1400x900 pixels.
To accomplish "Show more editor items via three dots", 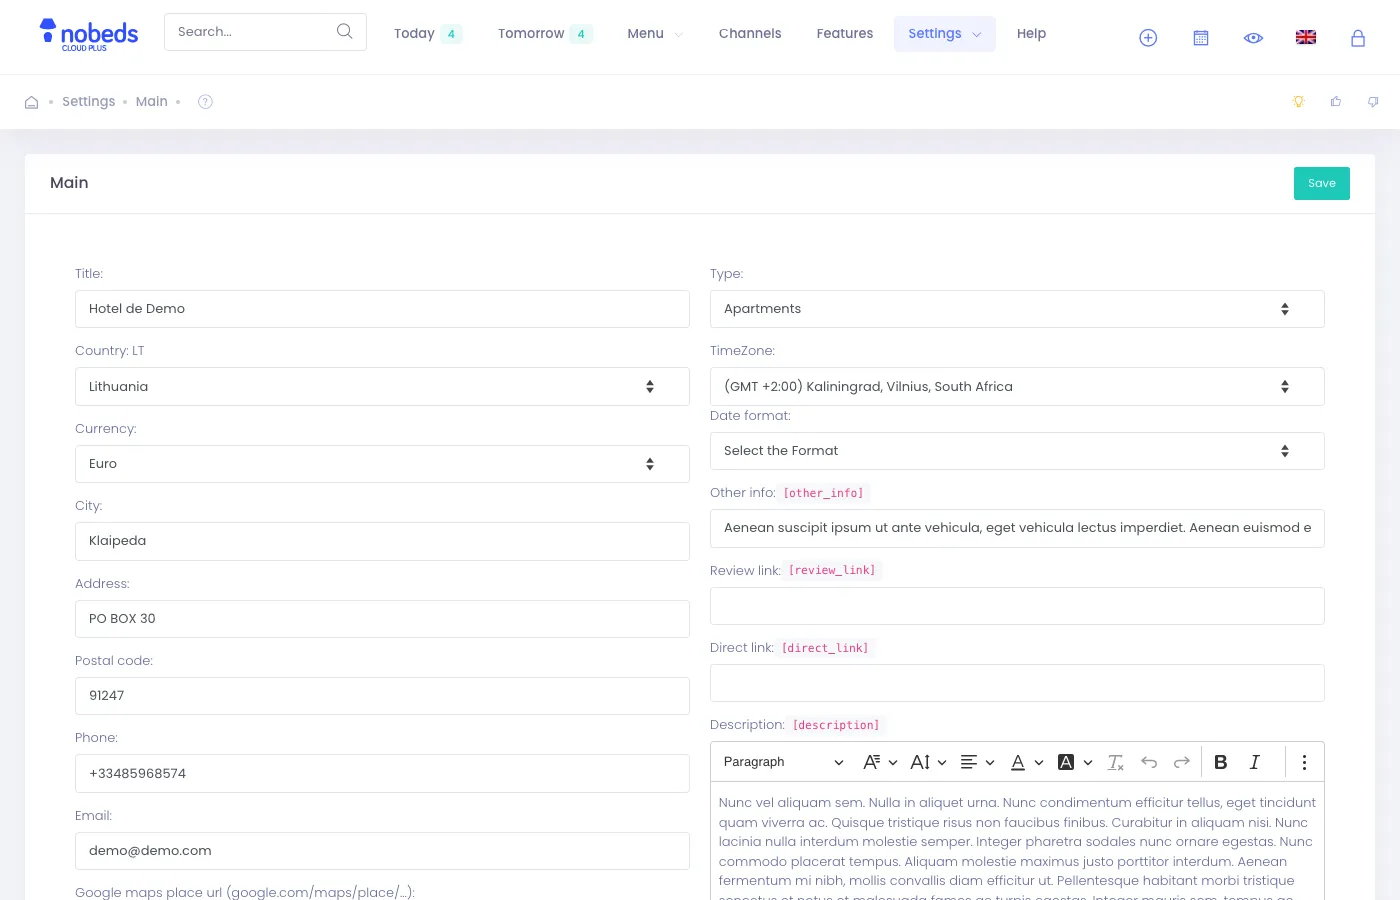I will pyautogui.click(x=1304, y=762).
